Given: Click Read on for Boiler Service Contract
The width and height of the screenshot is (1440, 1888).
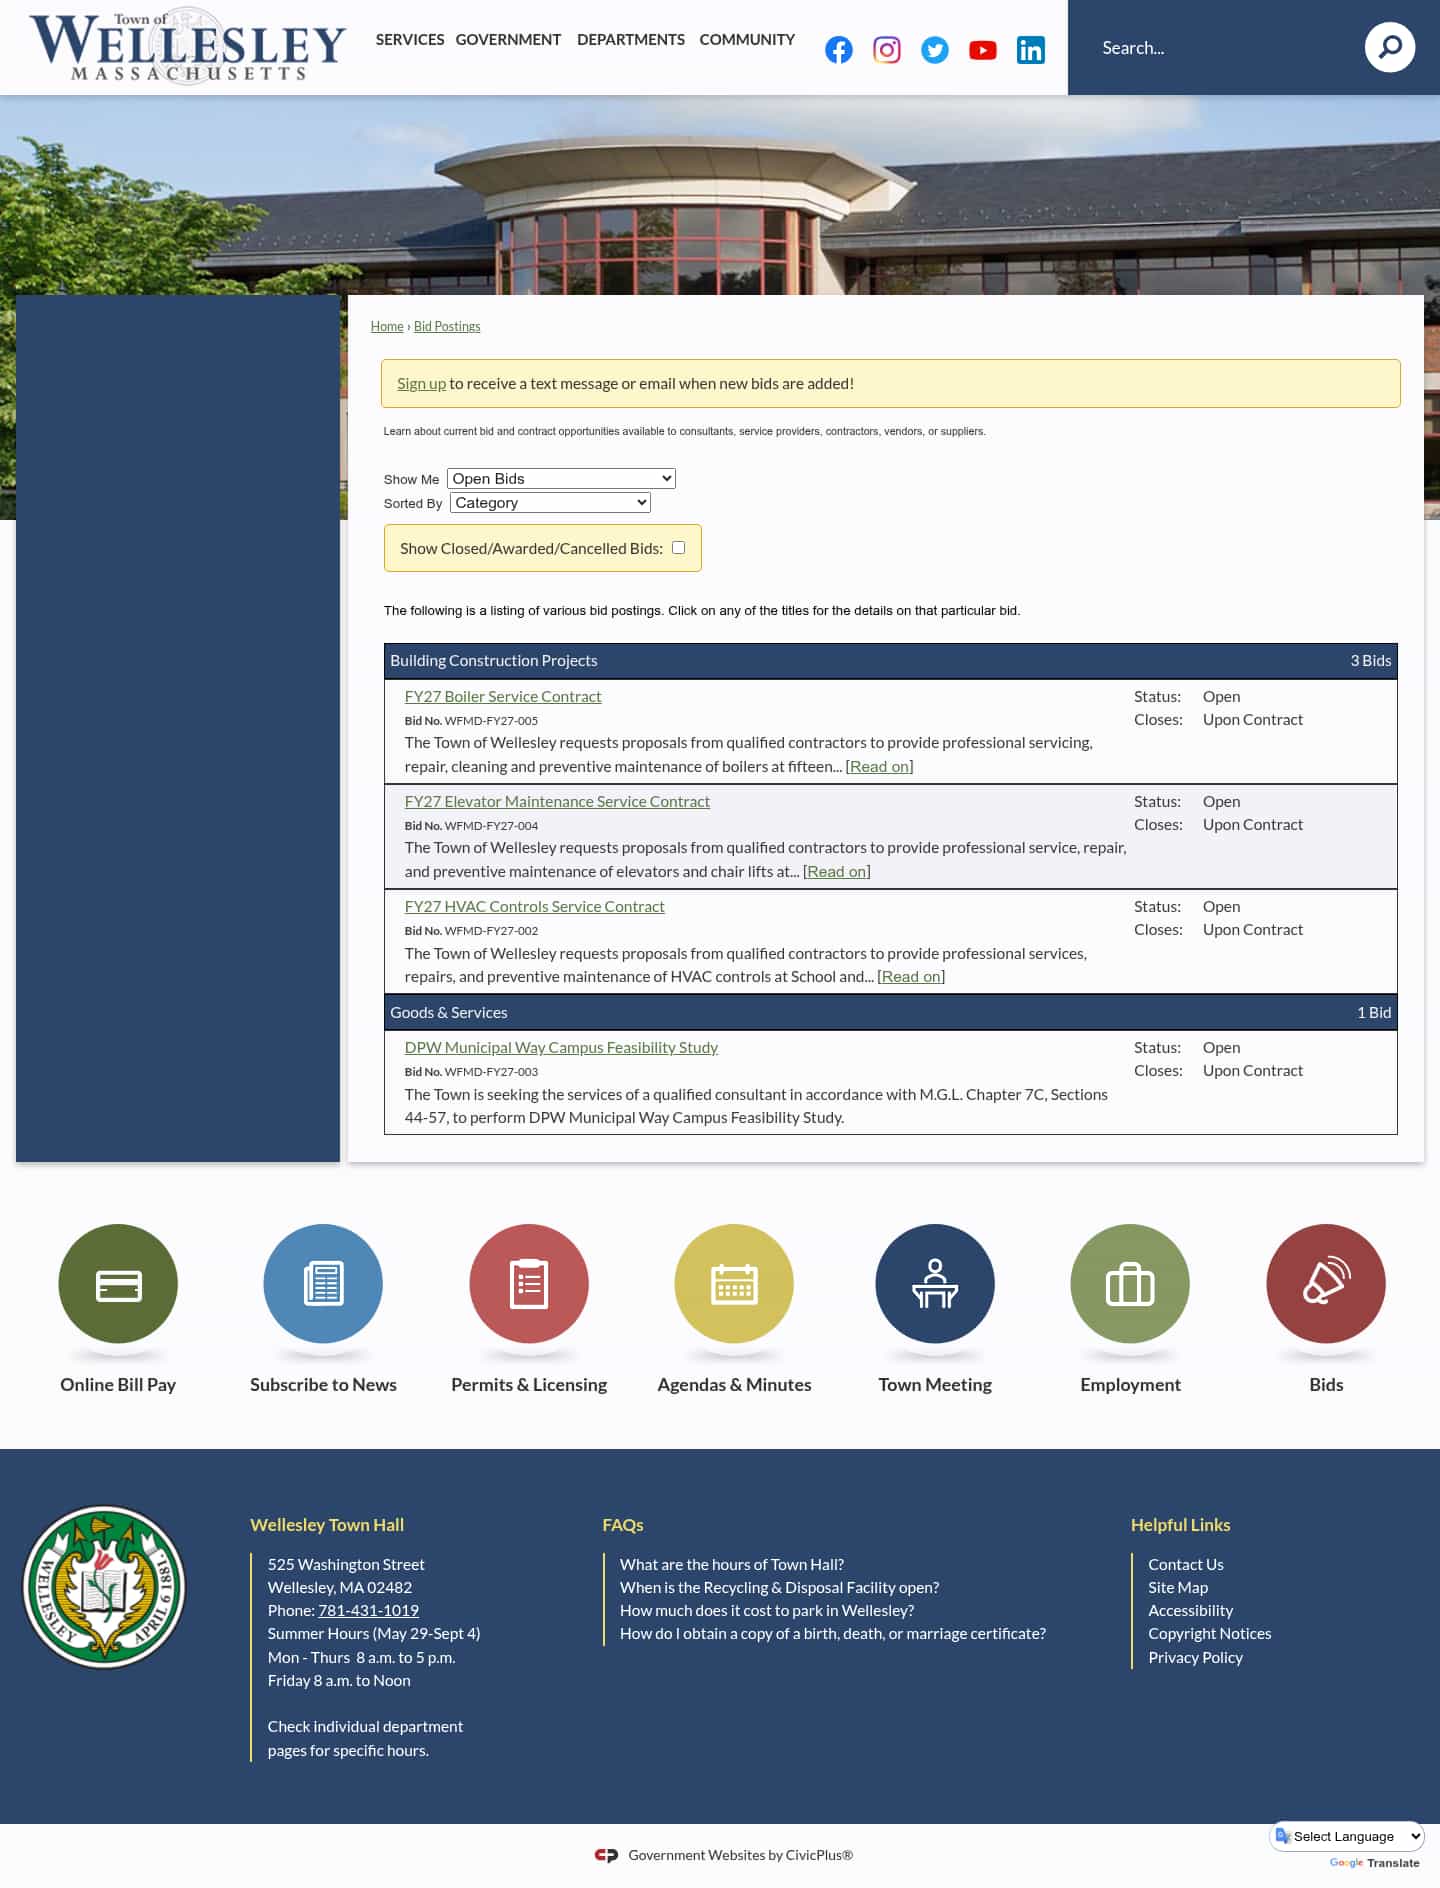Looking at the screenshot, I should [880, 766].
